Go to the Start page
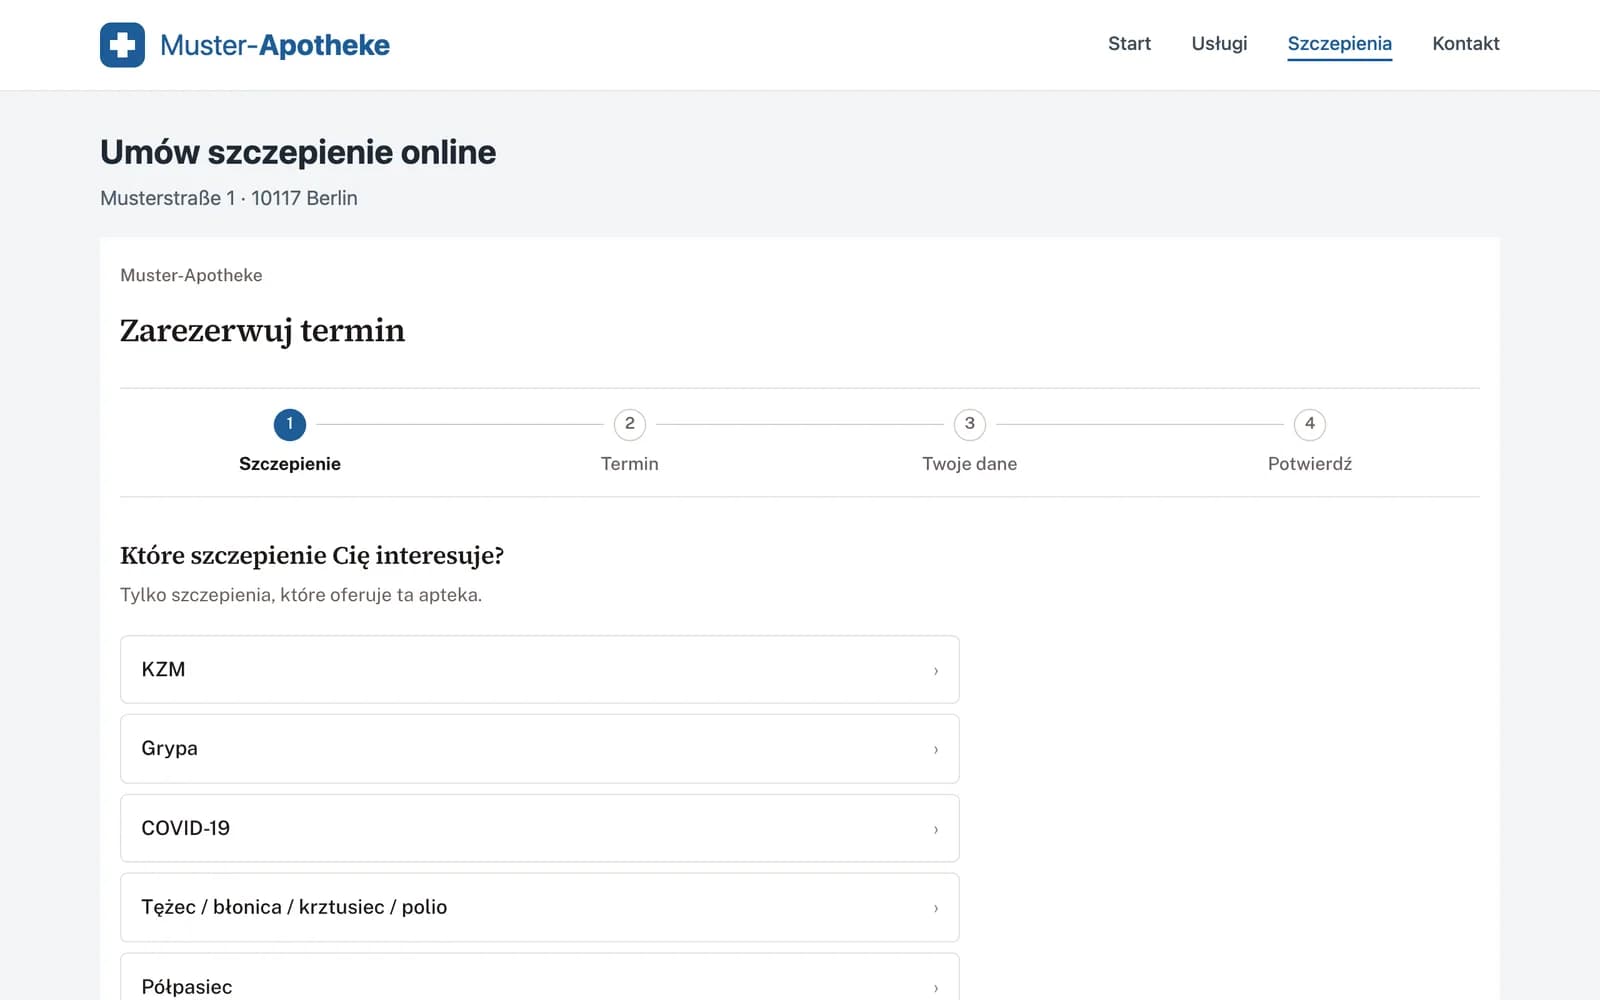The height and width of the screenshot is (1000, 1600). coord(1129,44)
